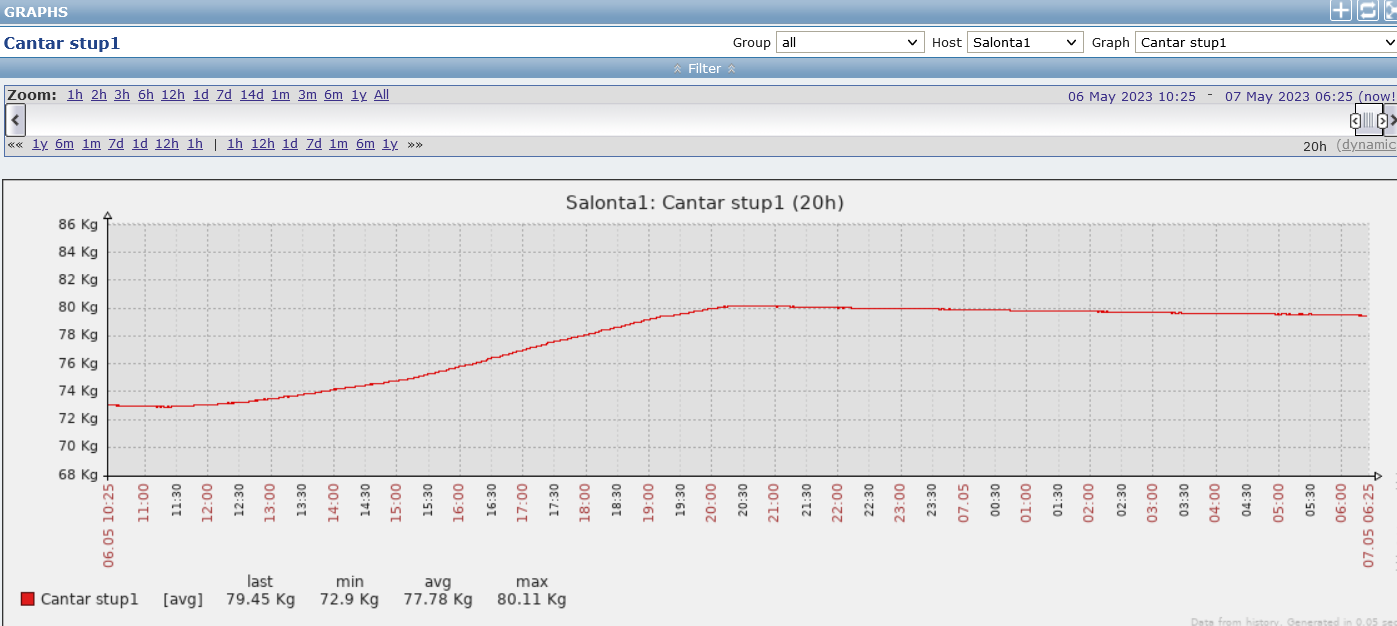1397x626 pixels.
Task: Open the Graph dropdown showing Cantar stup1
Action: coord(1266,43)
